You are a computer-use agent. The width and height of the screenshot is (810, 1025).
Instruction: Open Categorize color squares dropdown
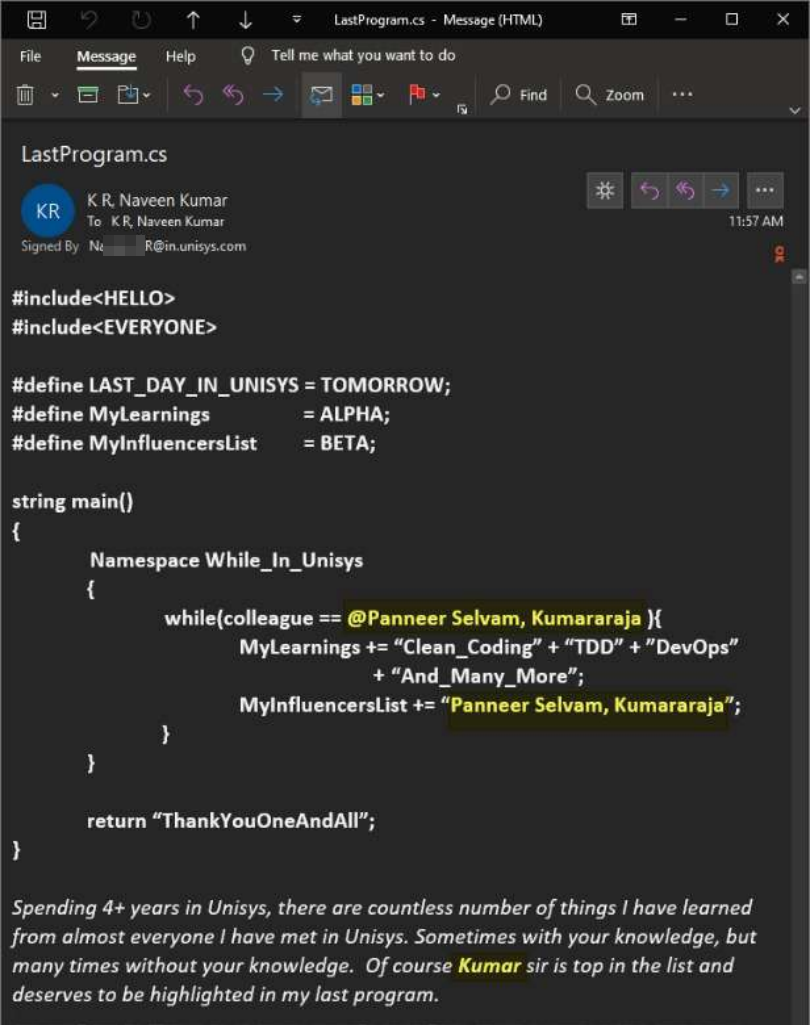coord(367,95)
